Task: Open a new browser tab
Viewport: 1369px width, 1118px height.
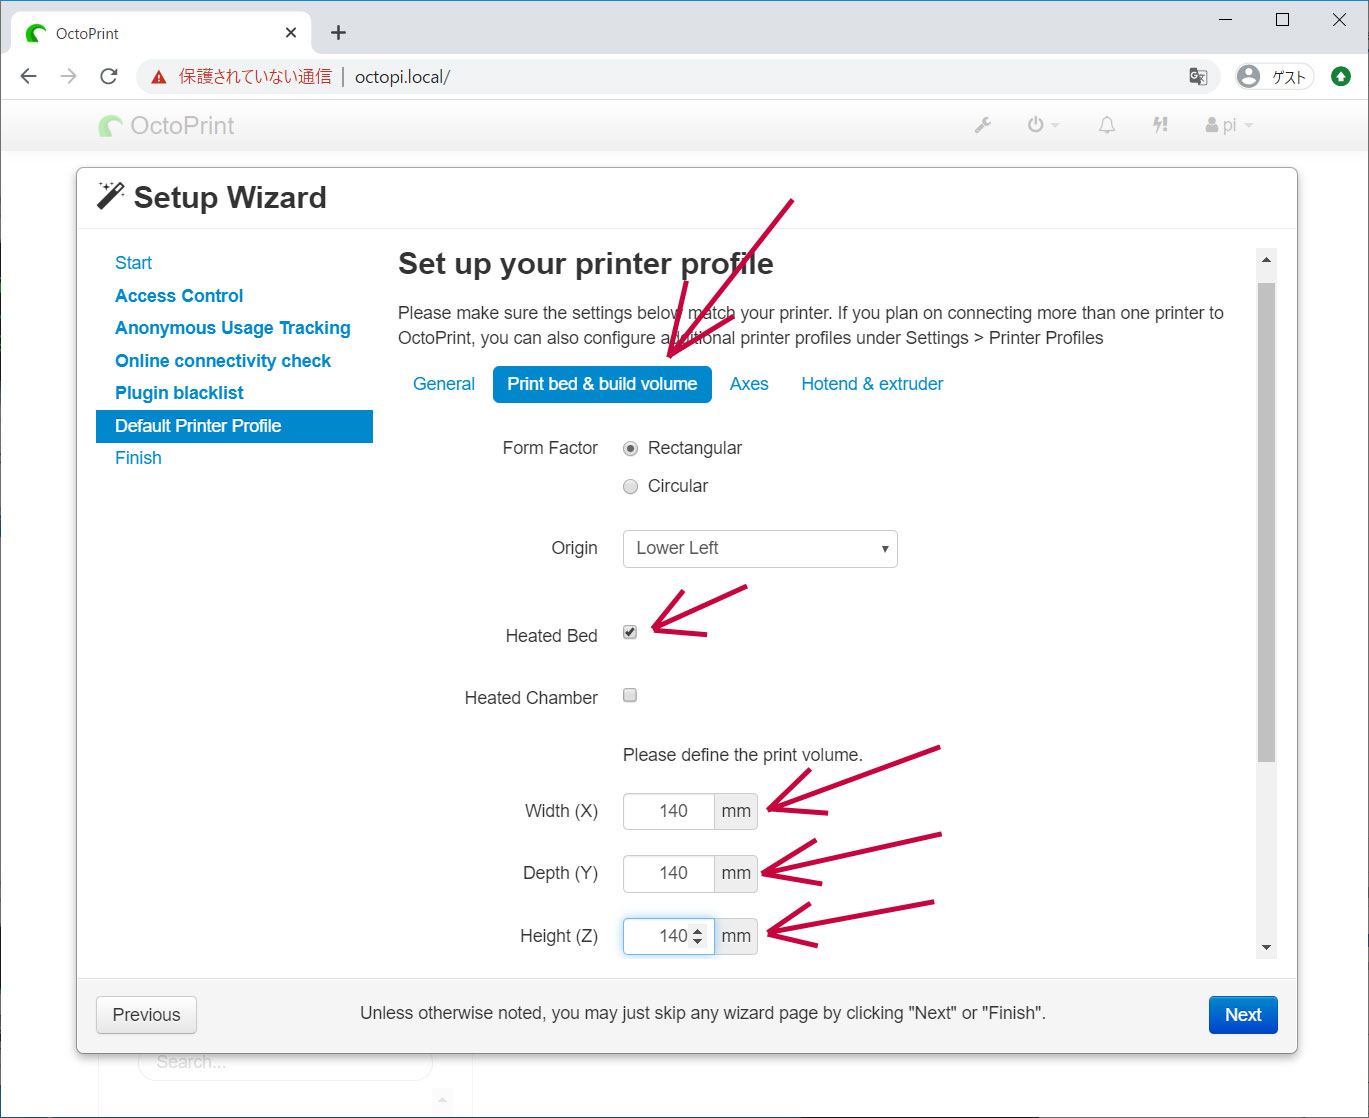Action: tap(339, 33)
